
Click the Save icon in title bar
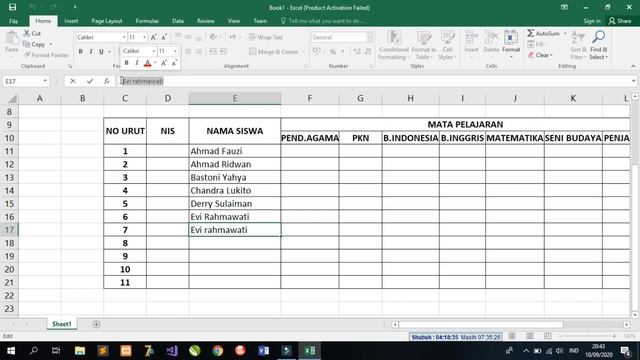click(13, 7)
